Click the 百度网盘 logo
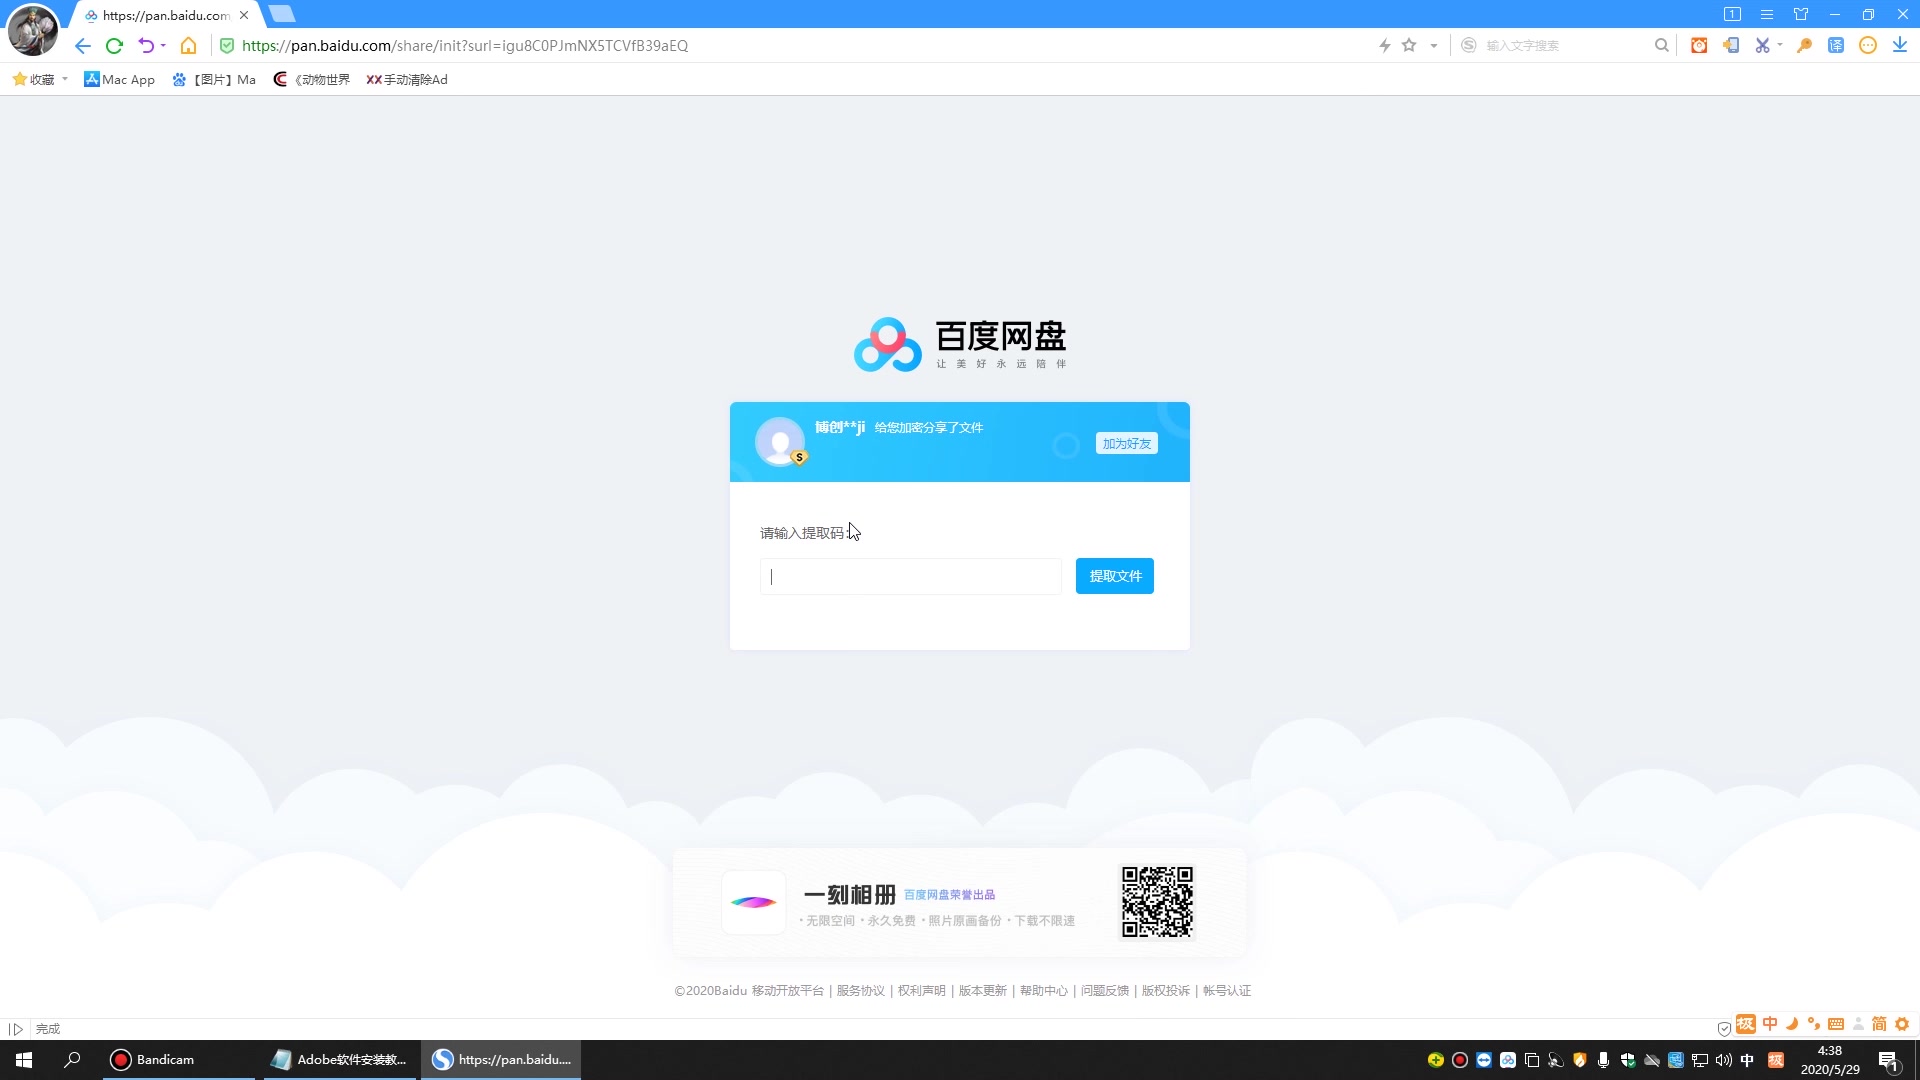 click(960, 344)
